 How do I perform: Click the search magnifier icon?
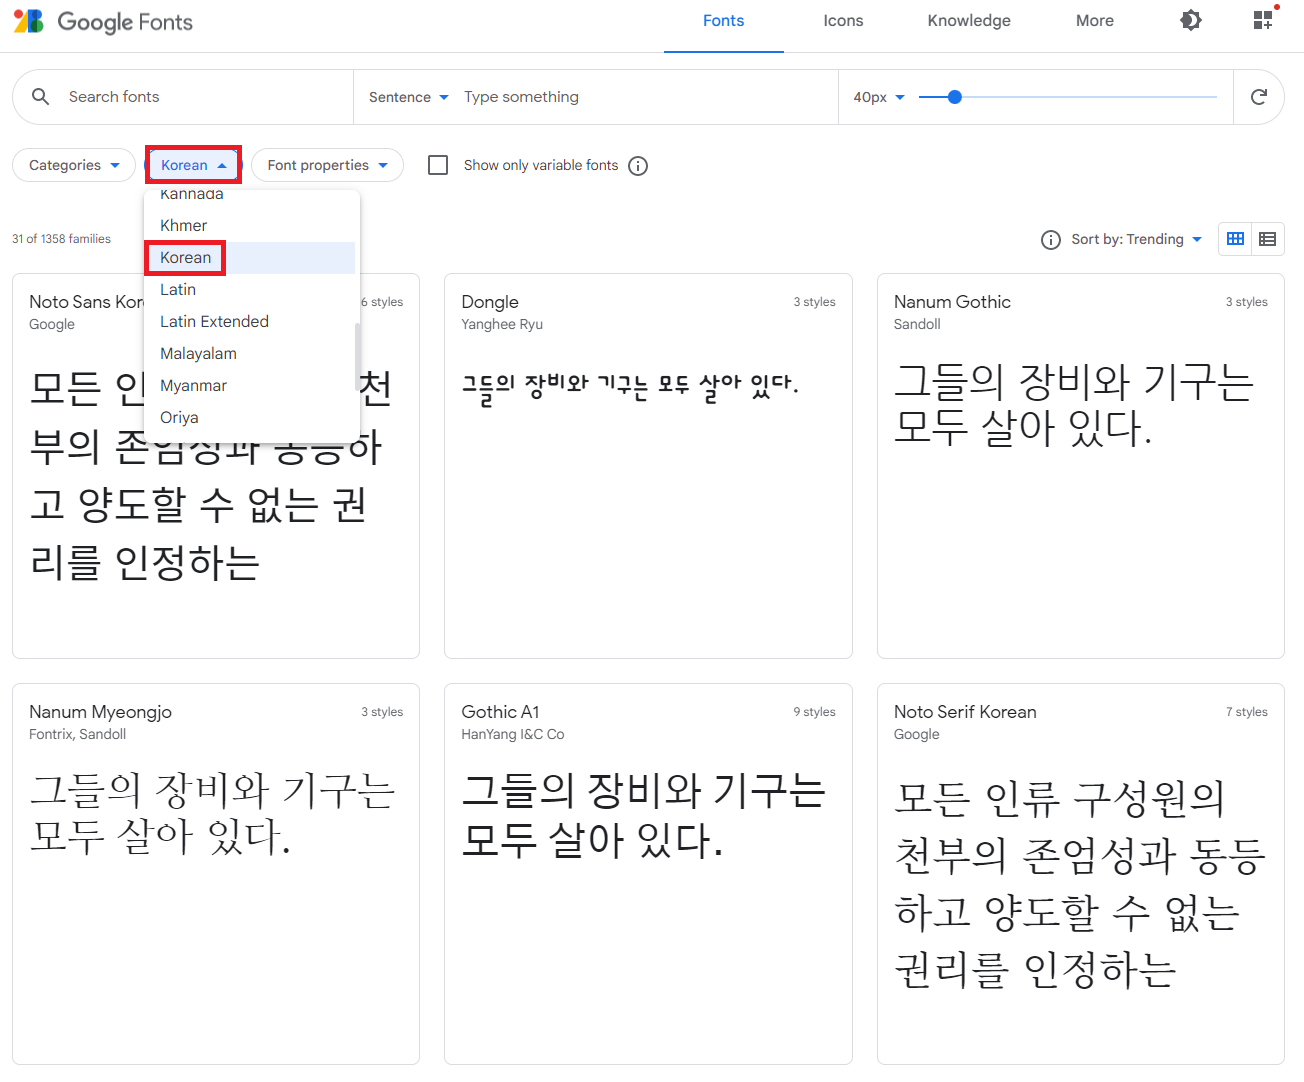(41, 97)
